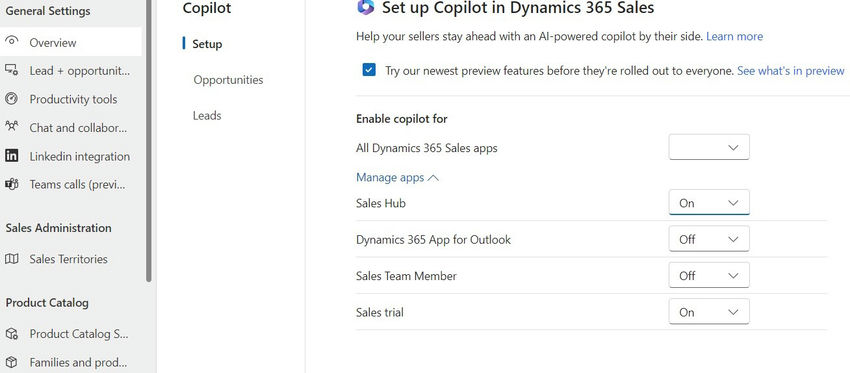850x373 pixels.
Task: Click the Productivity tools gauge icon
Action: 11,99
